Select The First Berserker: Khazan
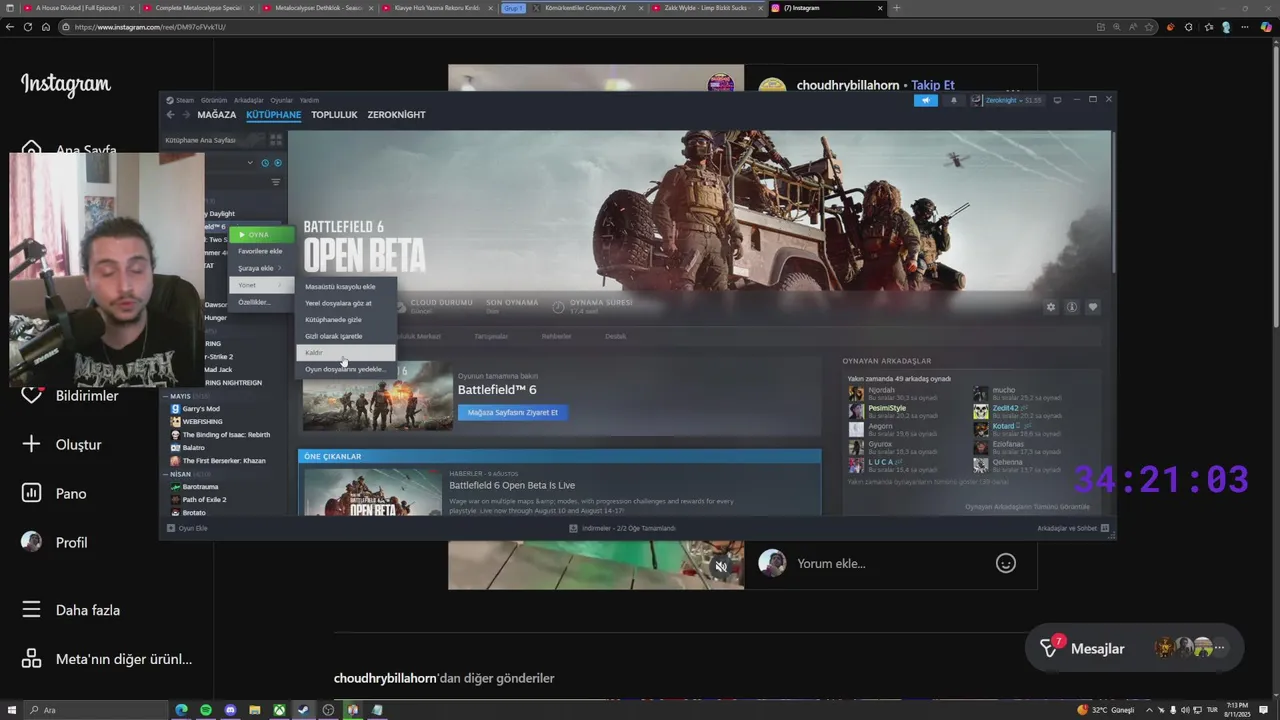Viewport: 1280px width, 720px height. point(224,461)
